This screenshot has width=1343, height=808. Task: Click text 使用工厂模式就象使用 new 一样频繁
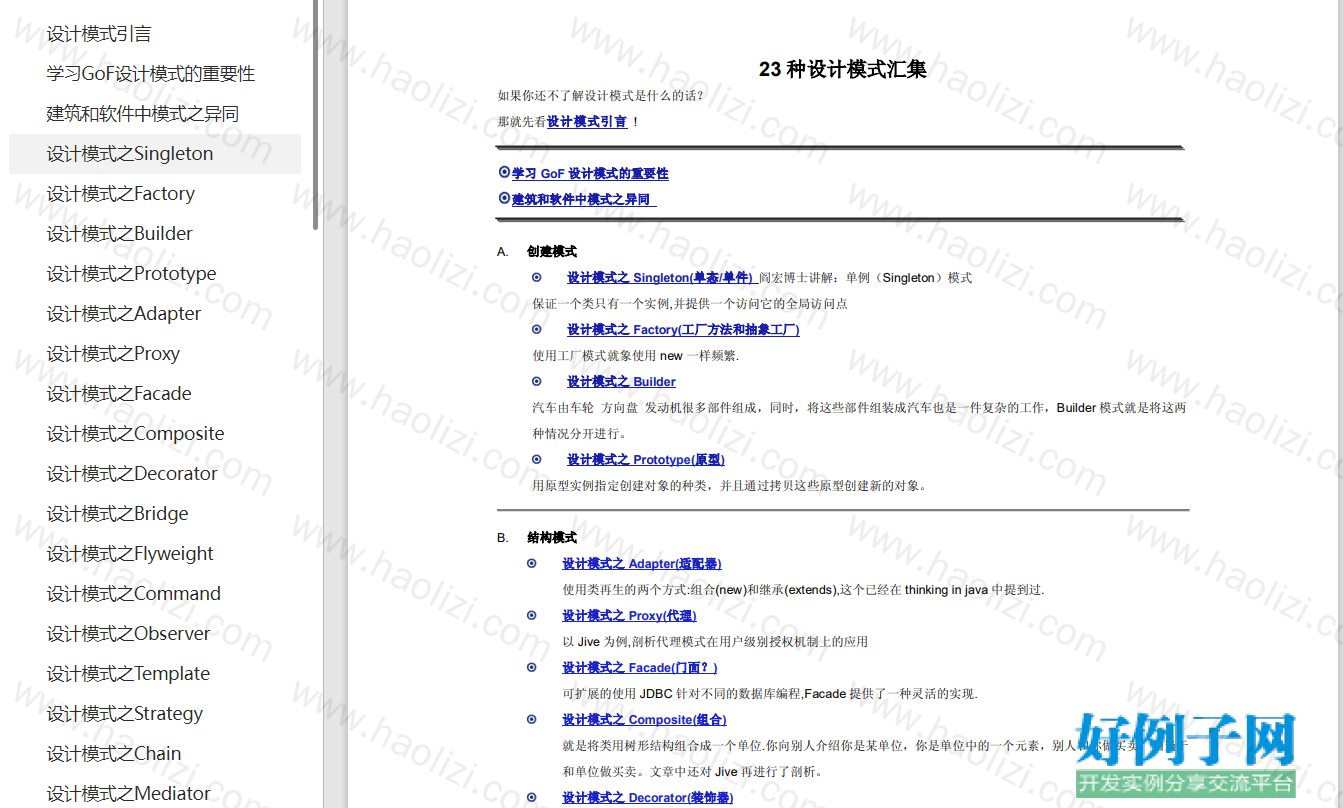[x=635, y=355]
